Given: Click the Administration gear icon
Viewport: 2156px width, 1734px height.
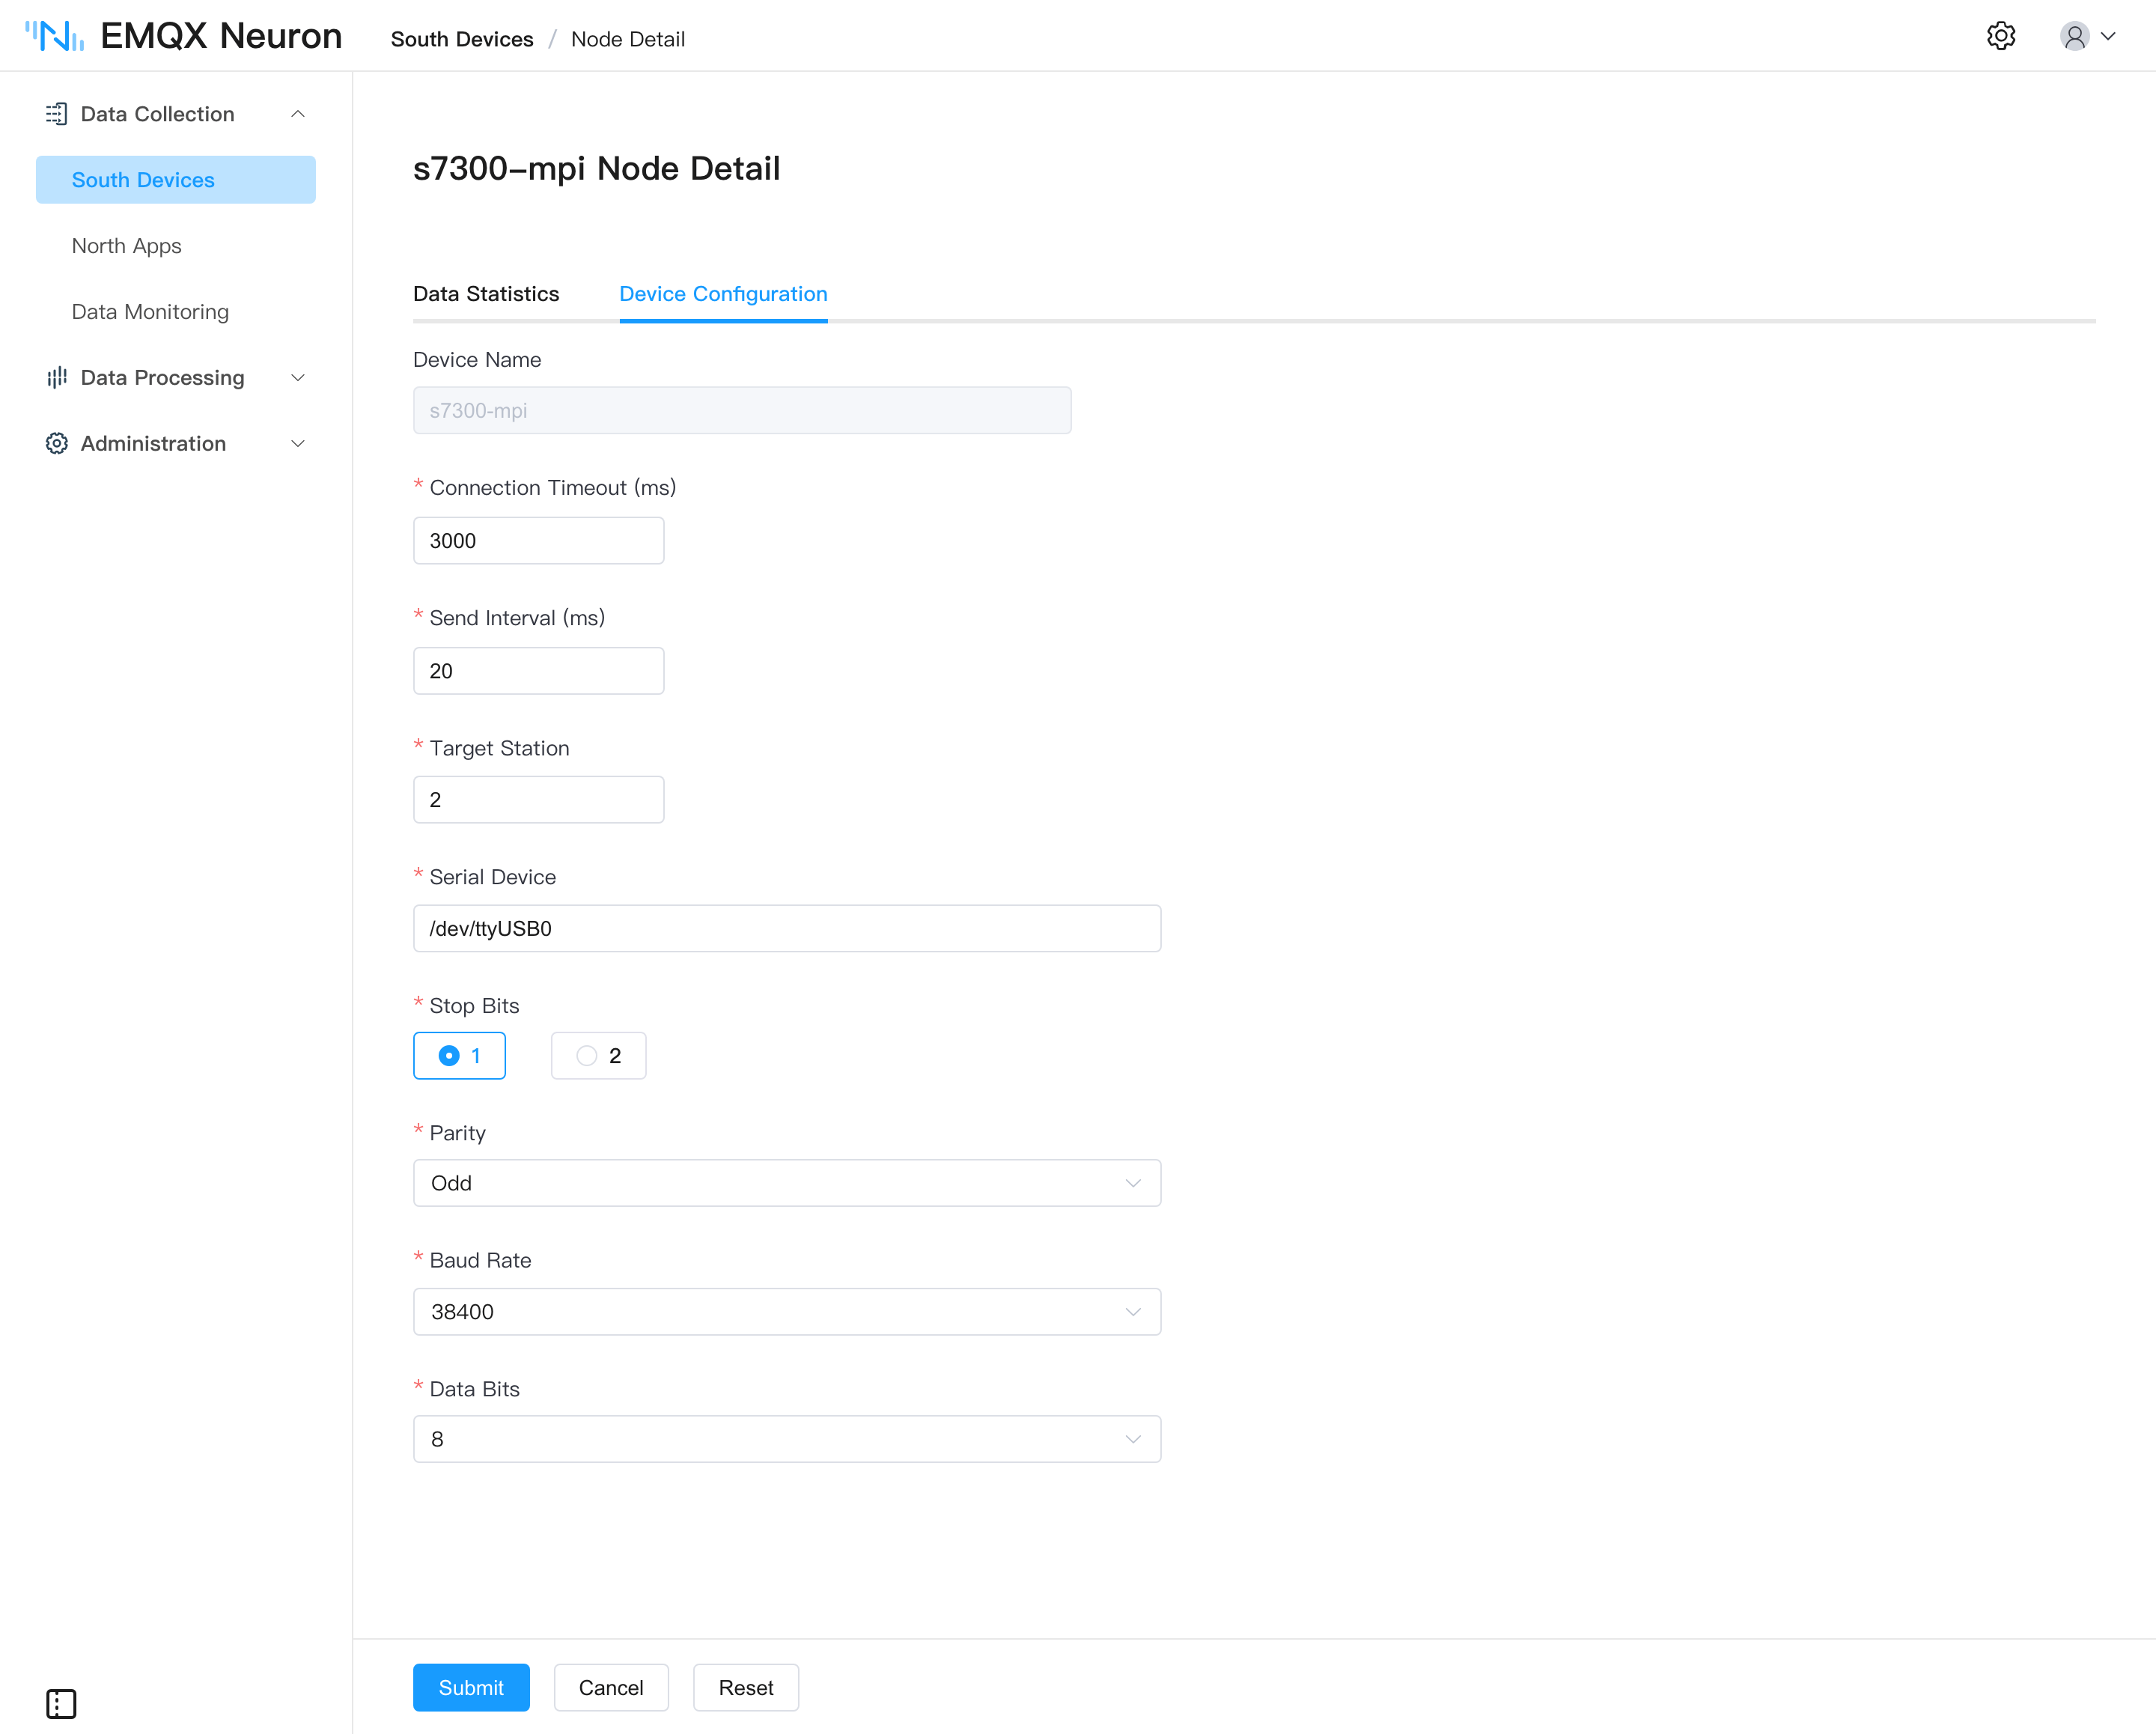Looking at the screenshot, I should pos(57,443).
